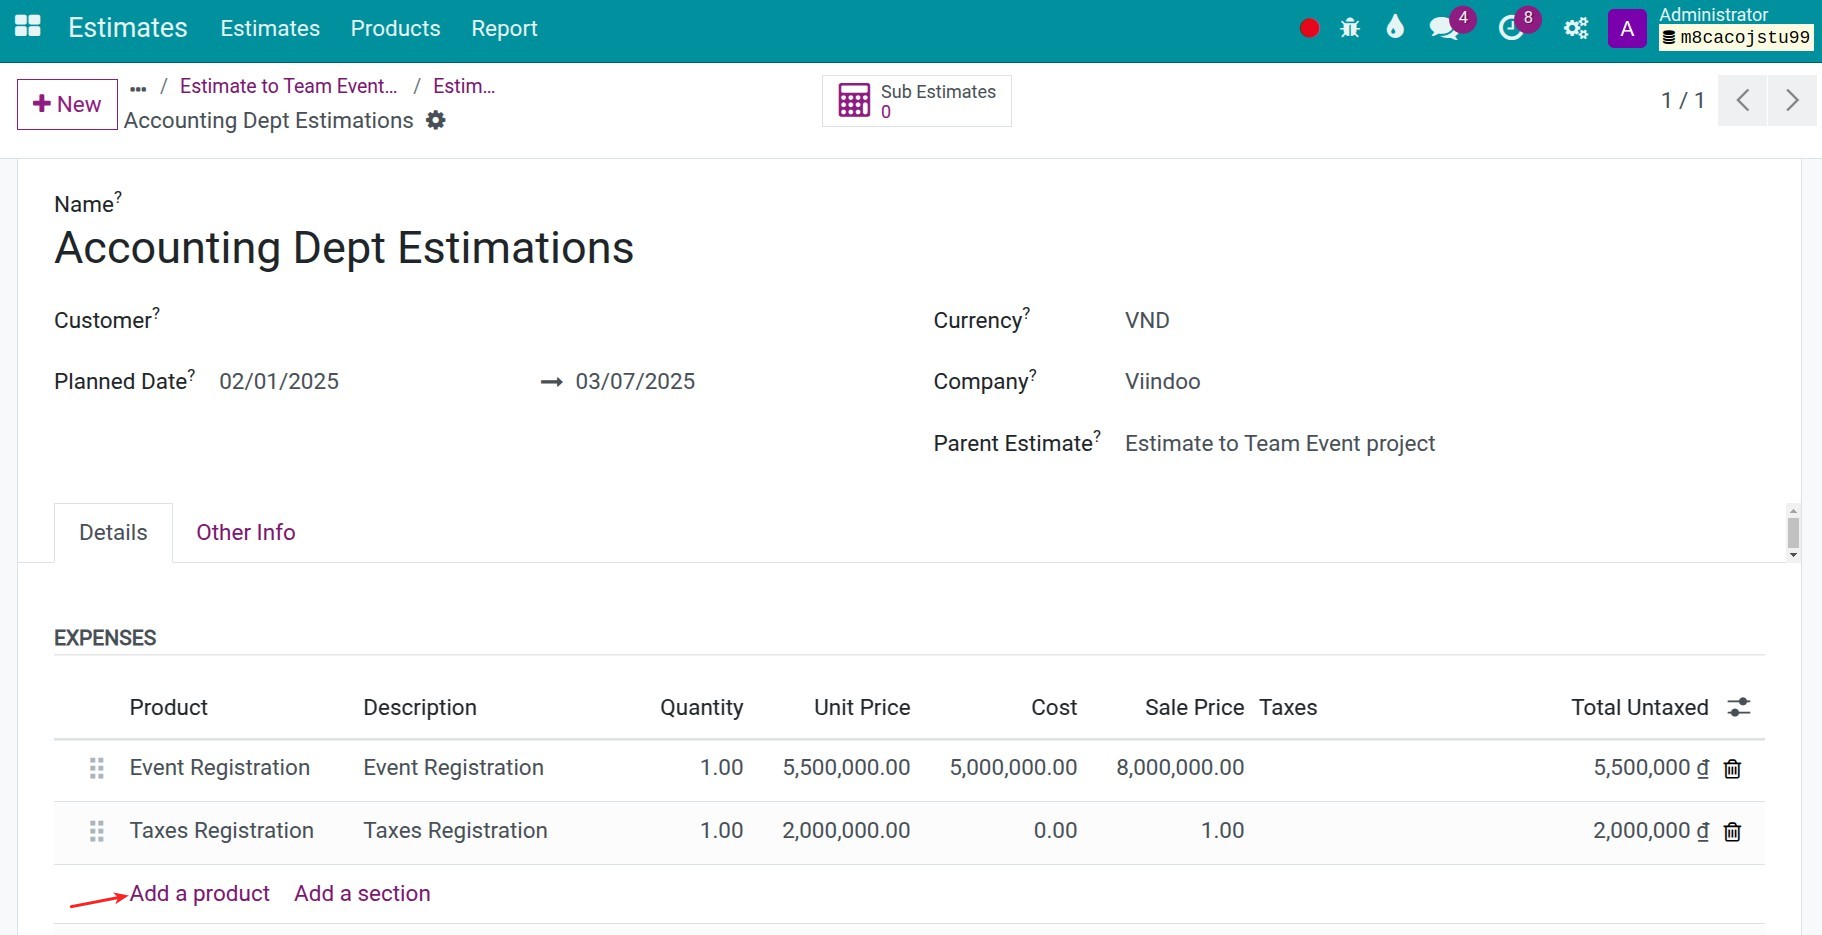This screenshot has height=935, width=1822.
Task: Open Sub Estimates calculator stat button
Action: point(916,101)
